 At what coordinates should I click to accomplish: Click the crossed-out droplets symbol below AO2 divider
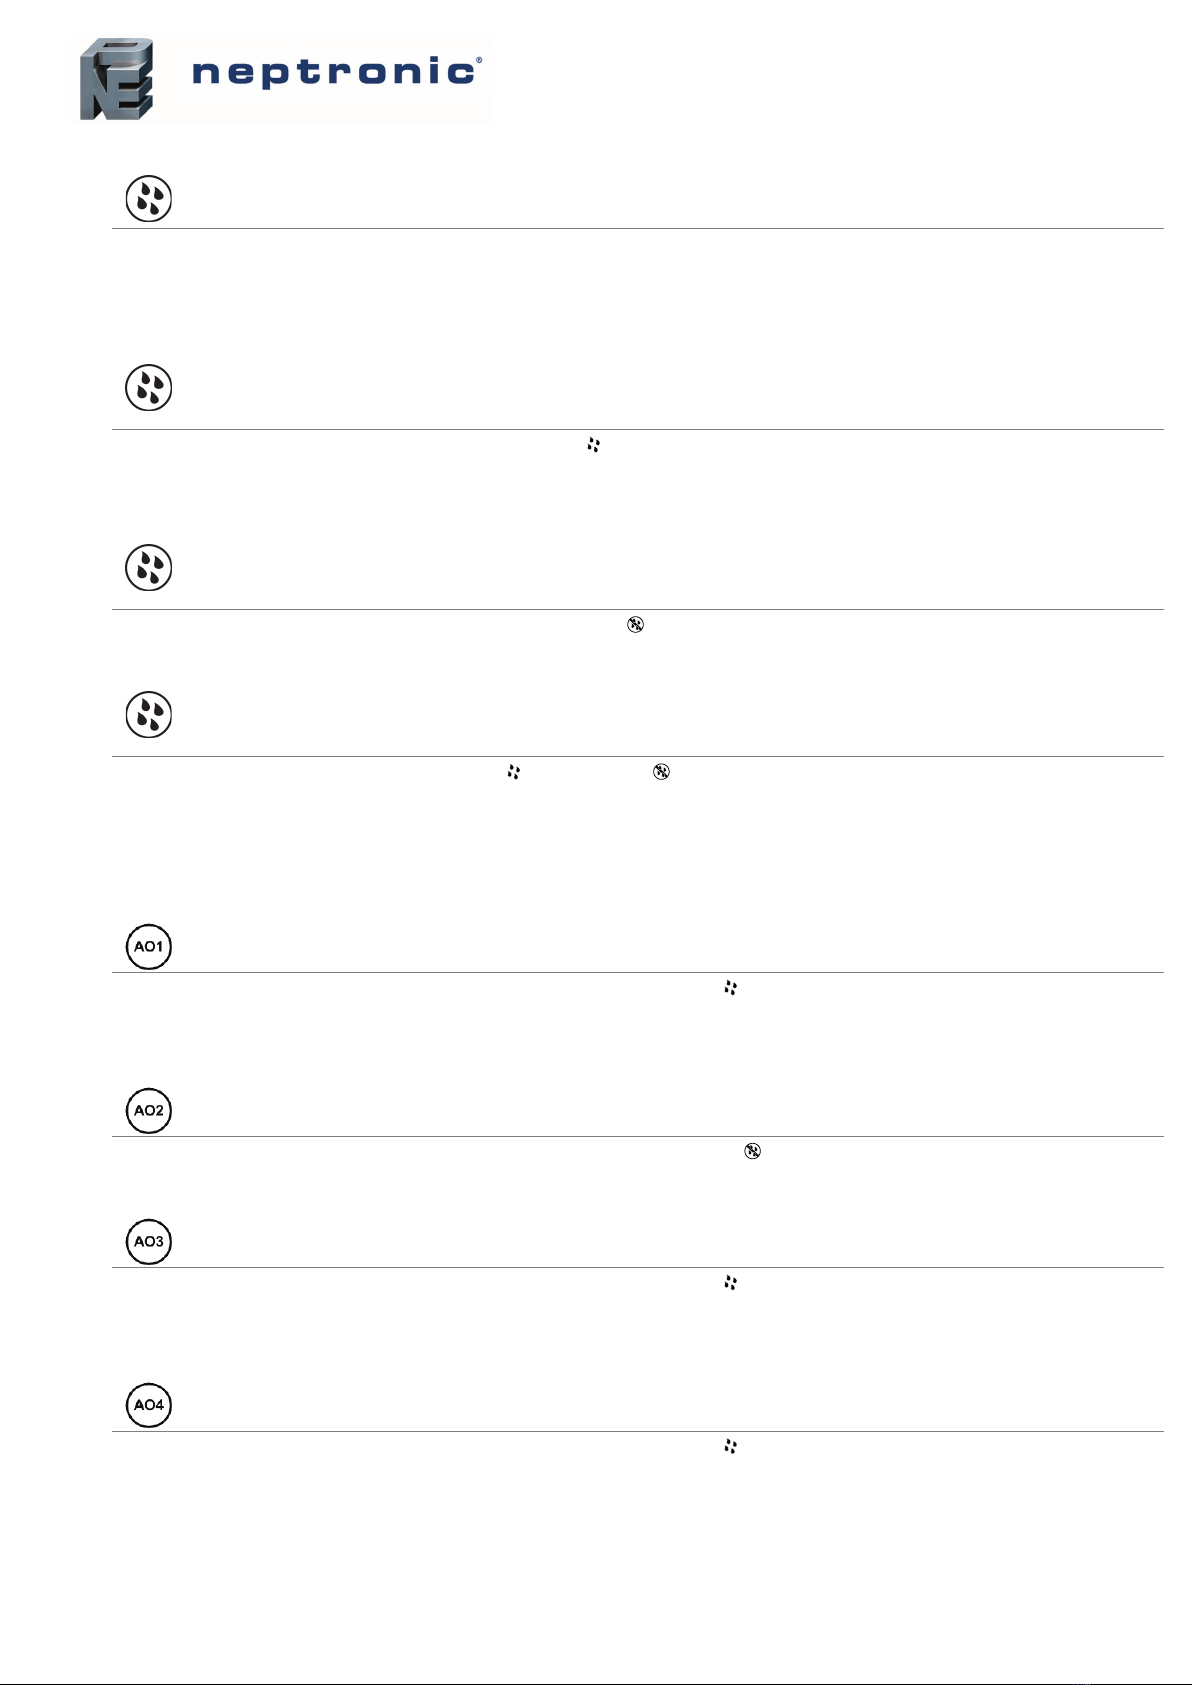click(752, 1152)
